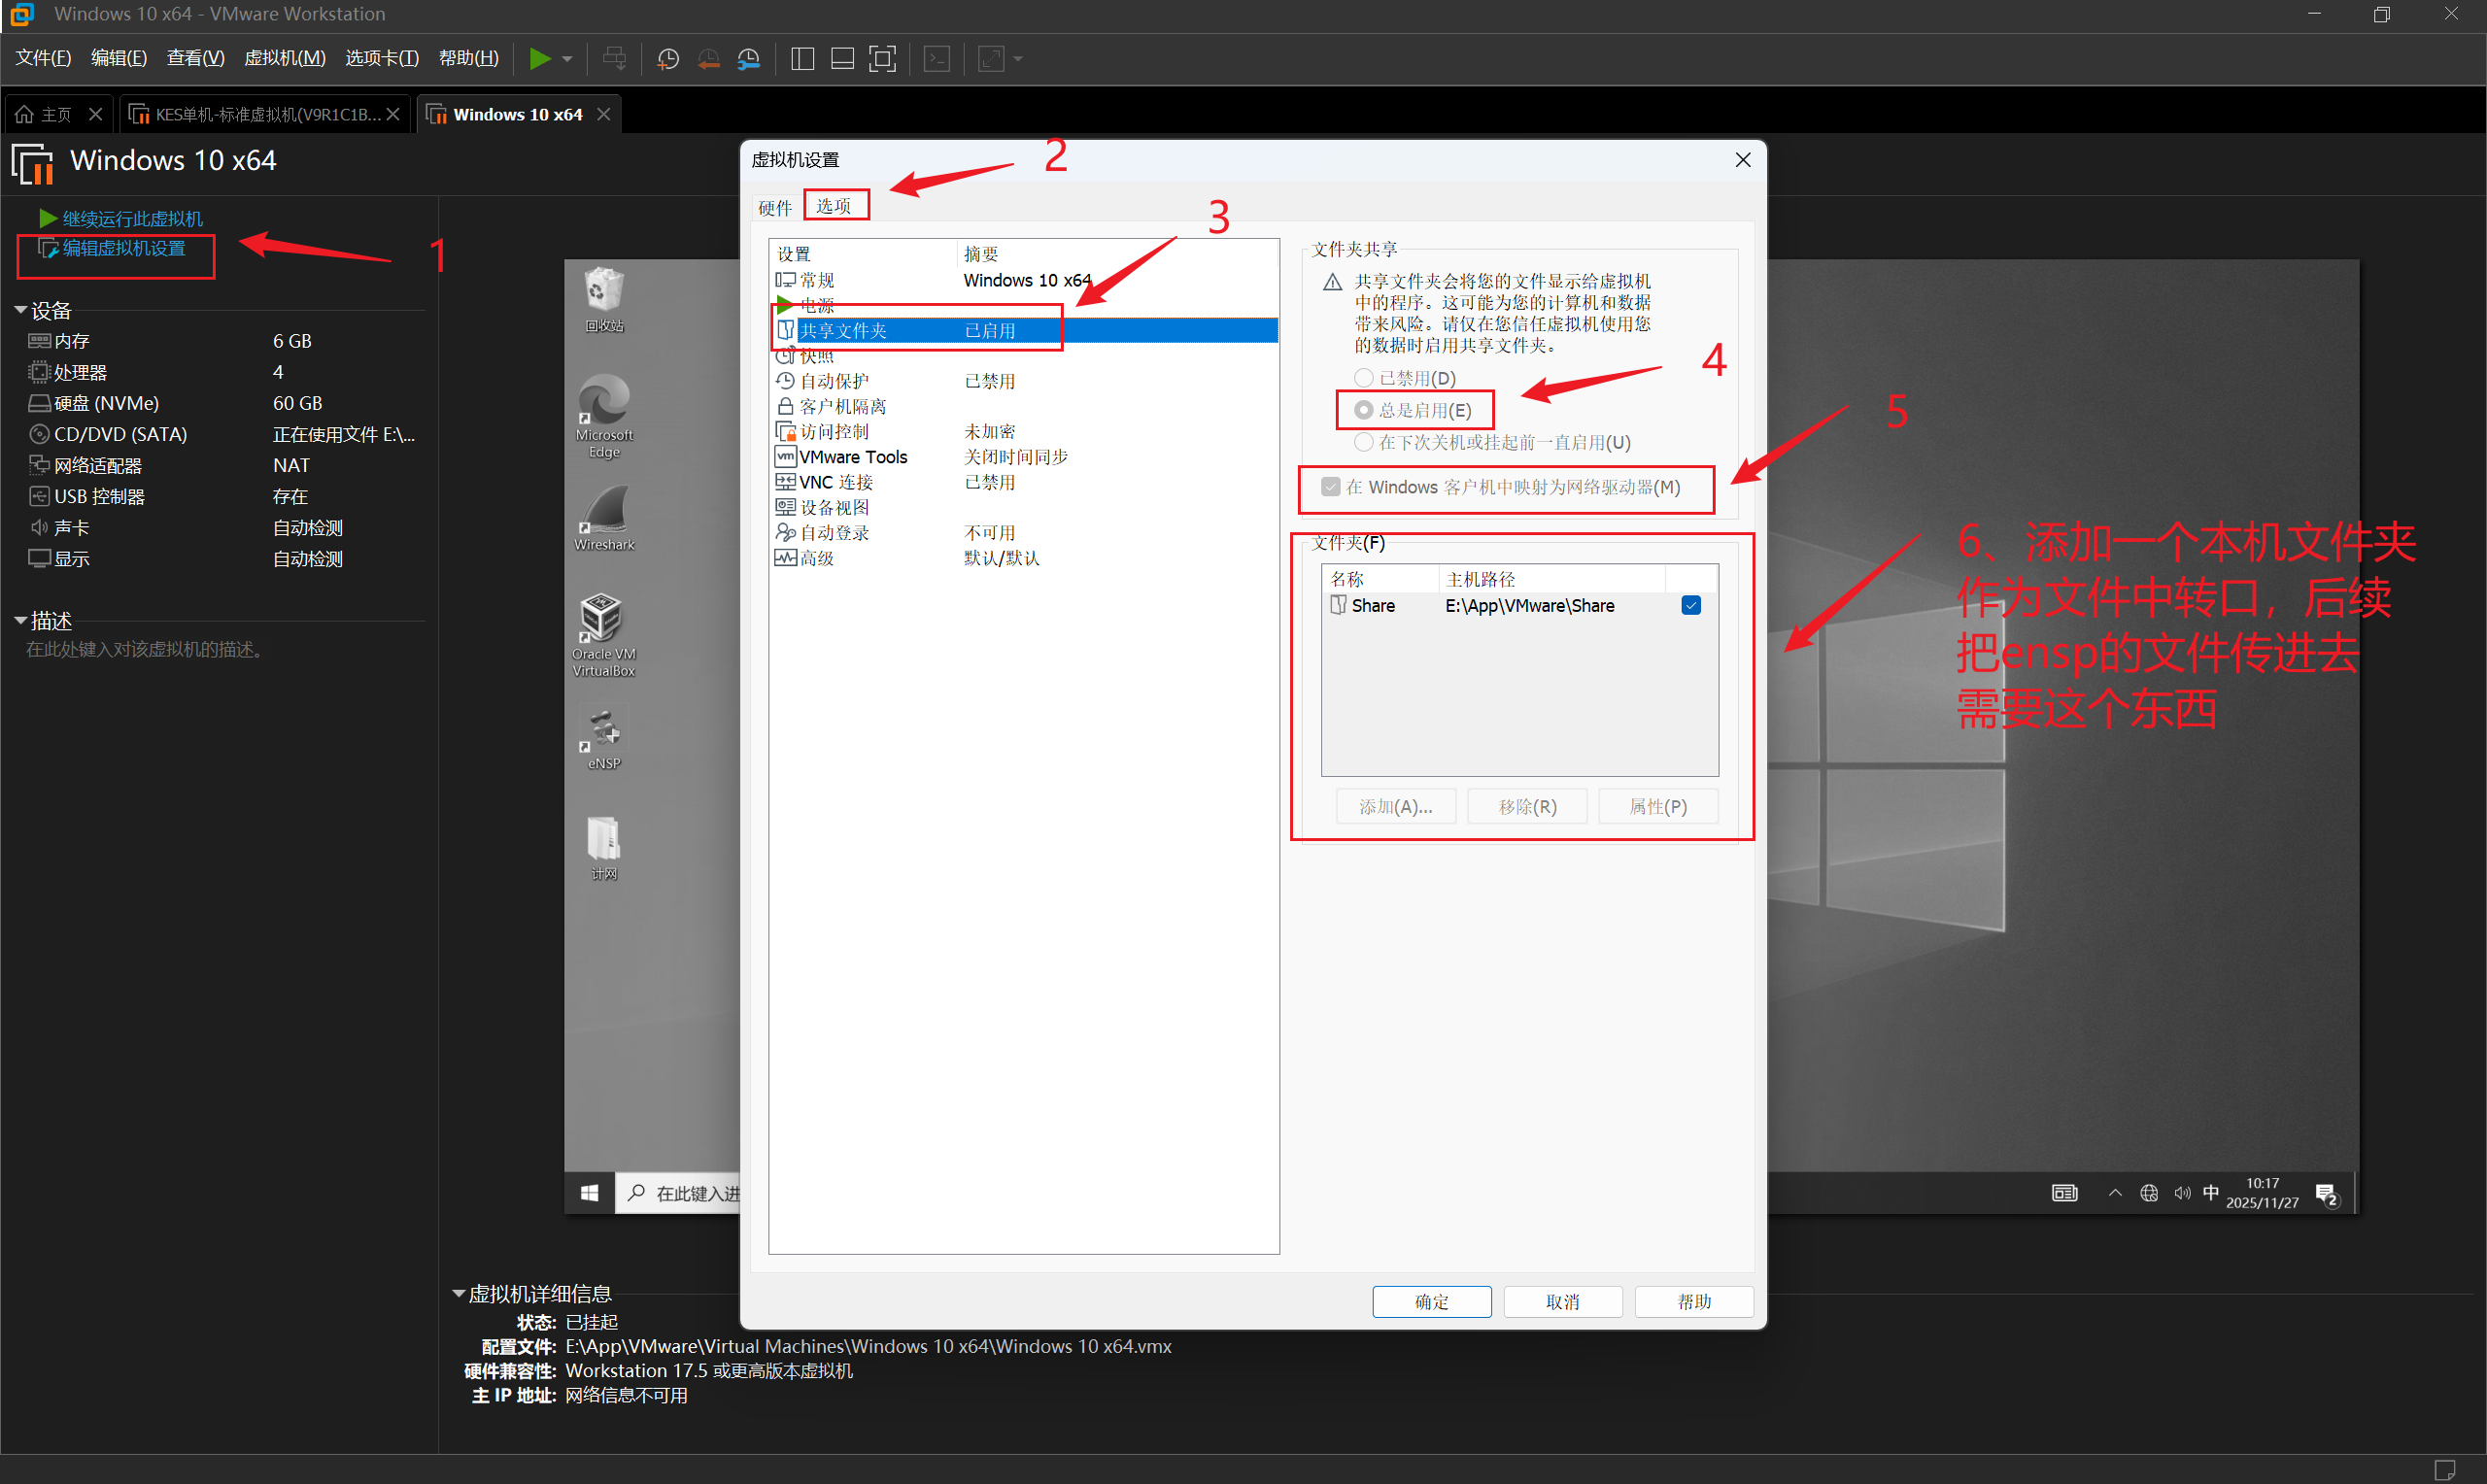The height and width of the screenshot is (1484, 2487).
Task: Open snapshot manager wrench-clock icon
Action: point(748,59)
